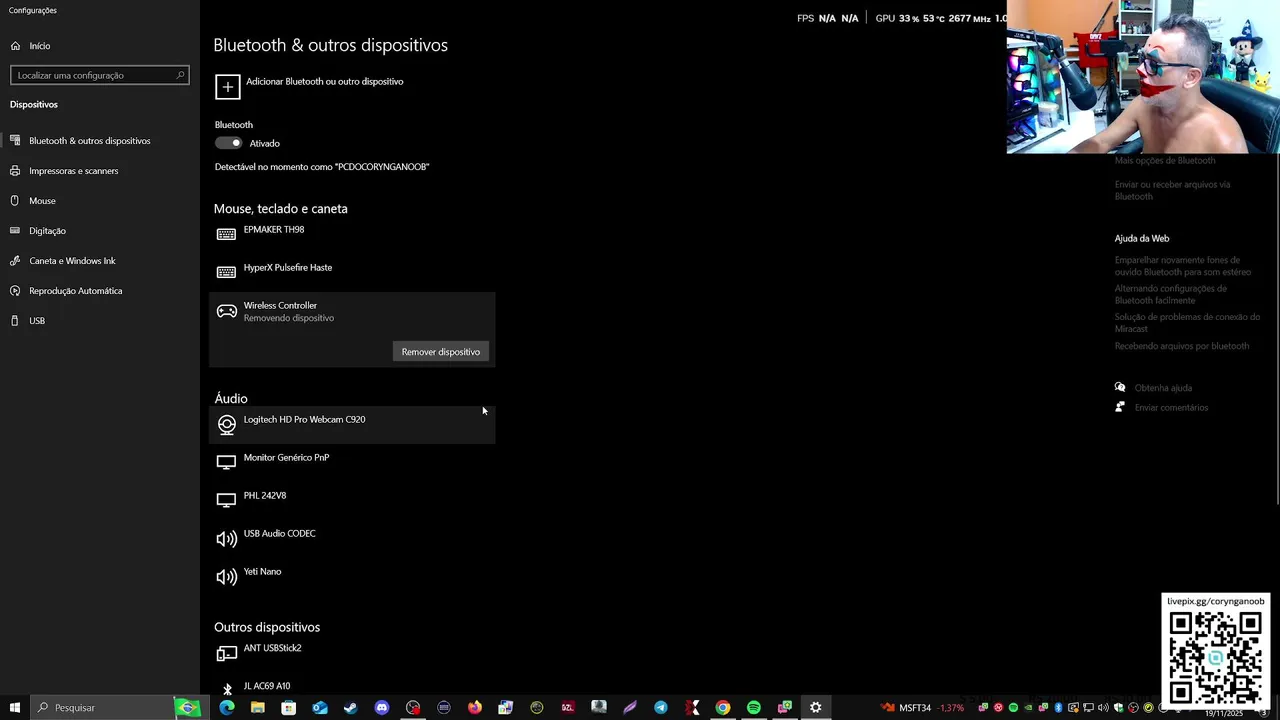Click the speaker icon next to USB Audio CODEC

click(226, 539)
